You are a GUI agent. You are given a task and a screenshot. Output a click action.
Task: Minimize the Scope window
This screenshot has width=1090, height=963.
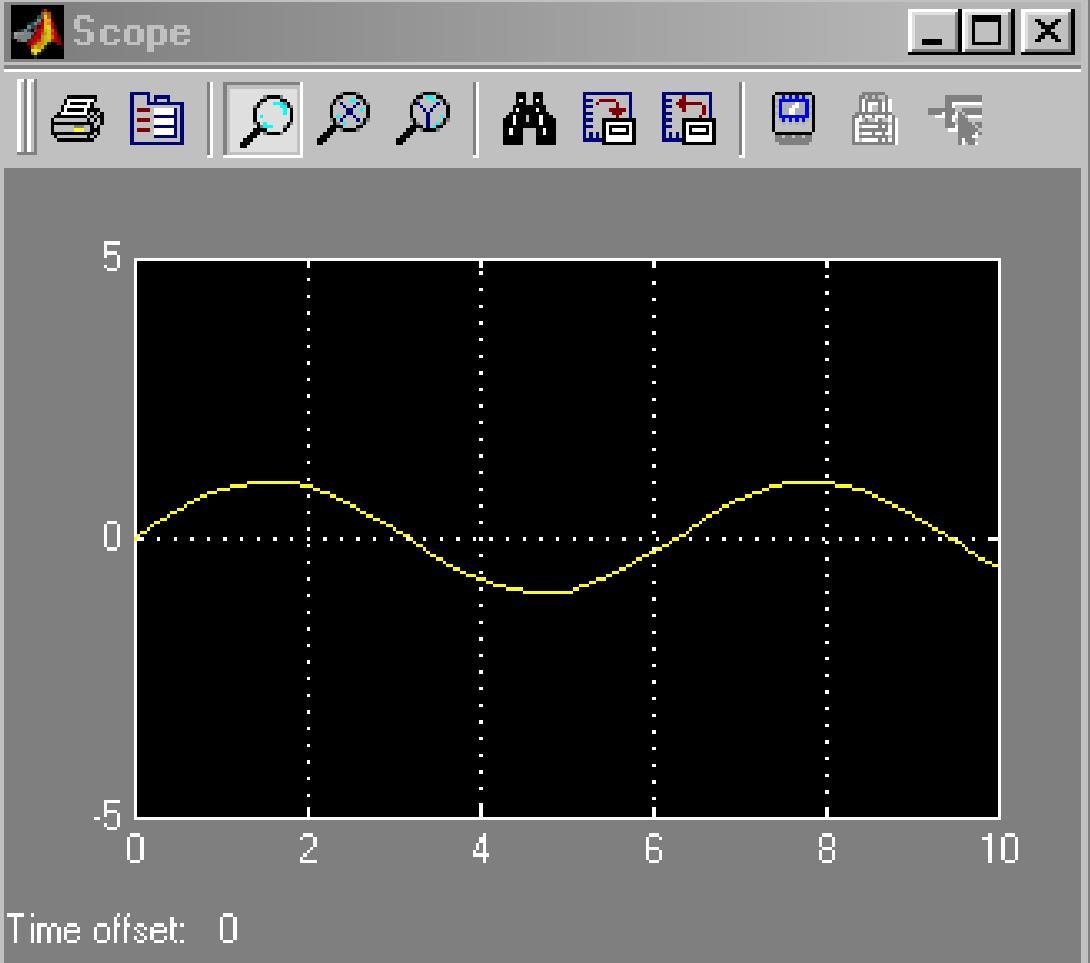[x=934, y=32]
